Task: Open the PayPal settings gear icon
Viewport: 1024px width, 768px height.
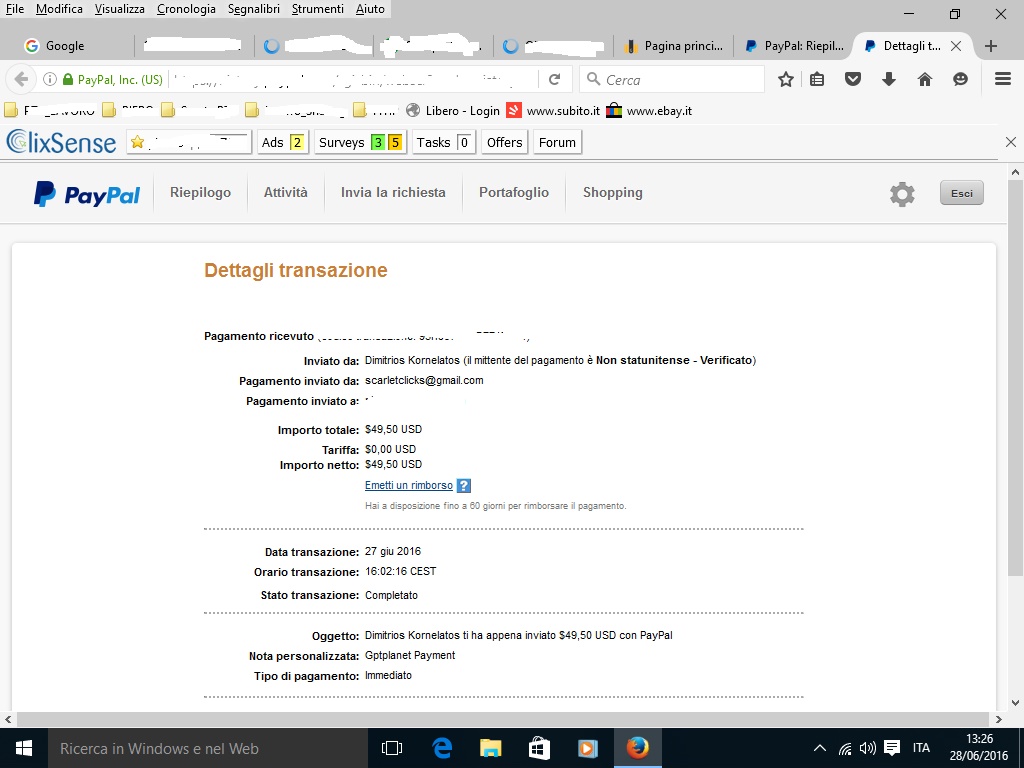Action: [x=902, y=194]
